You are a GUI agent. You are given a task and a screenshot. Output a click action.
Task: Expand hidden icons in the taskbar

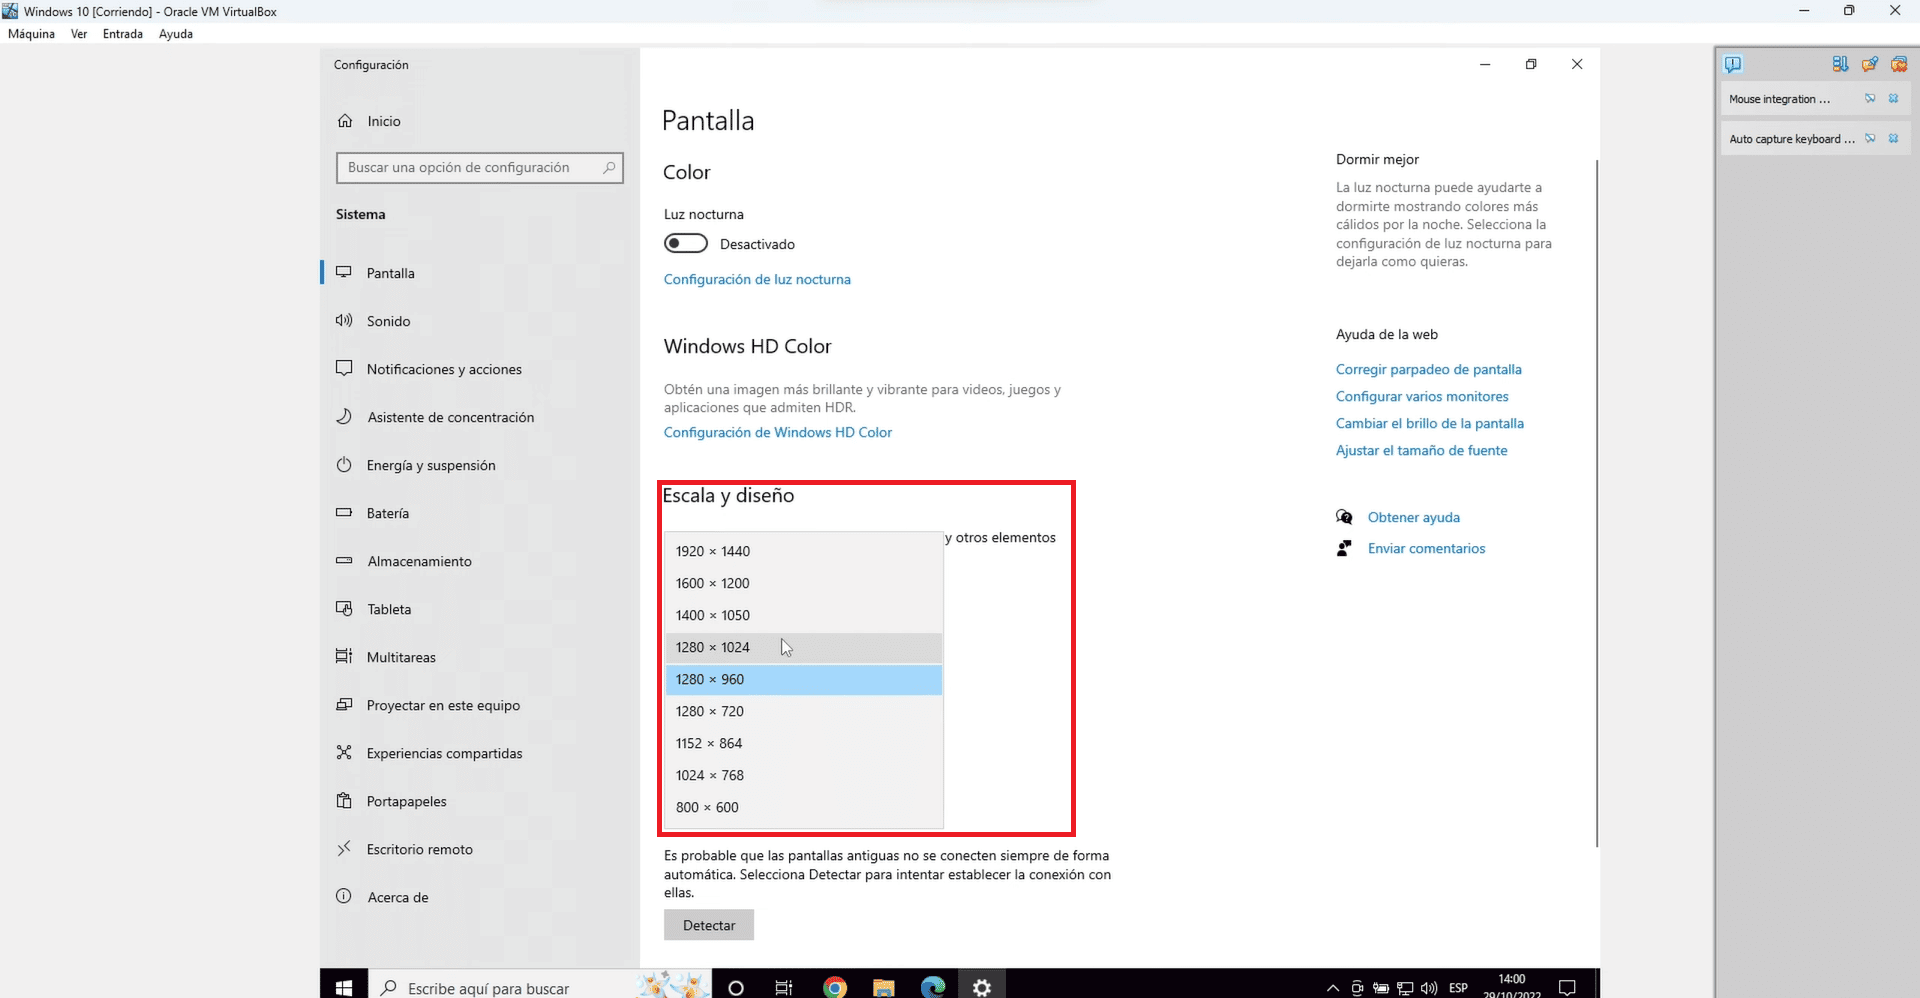[1332, 988]
